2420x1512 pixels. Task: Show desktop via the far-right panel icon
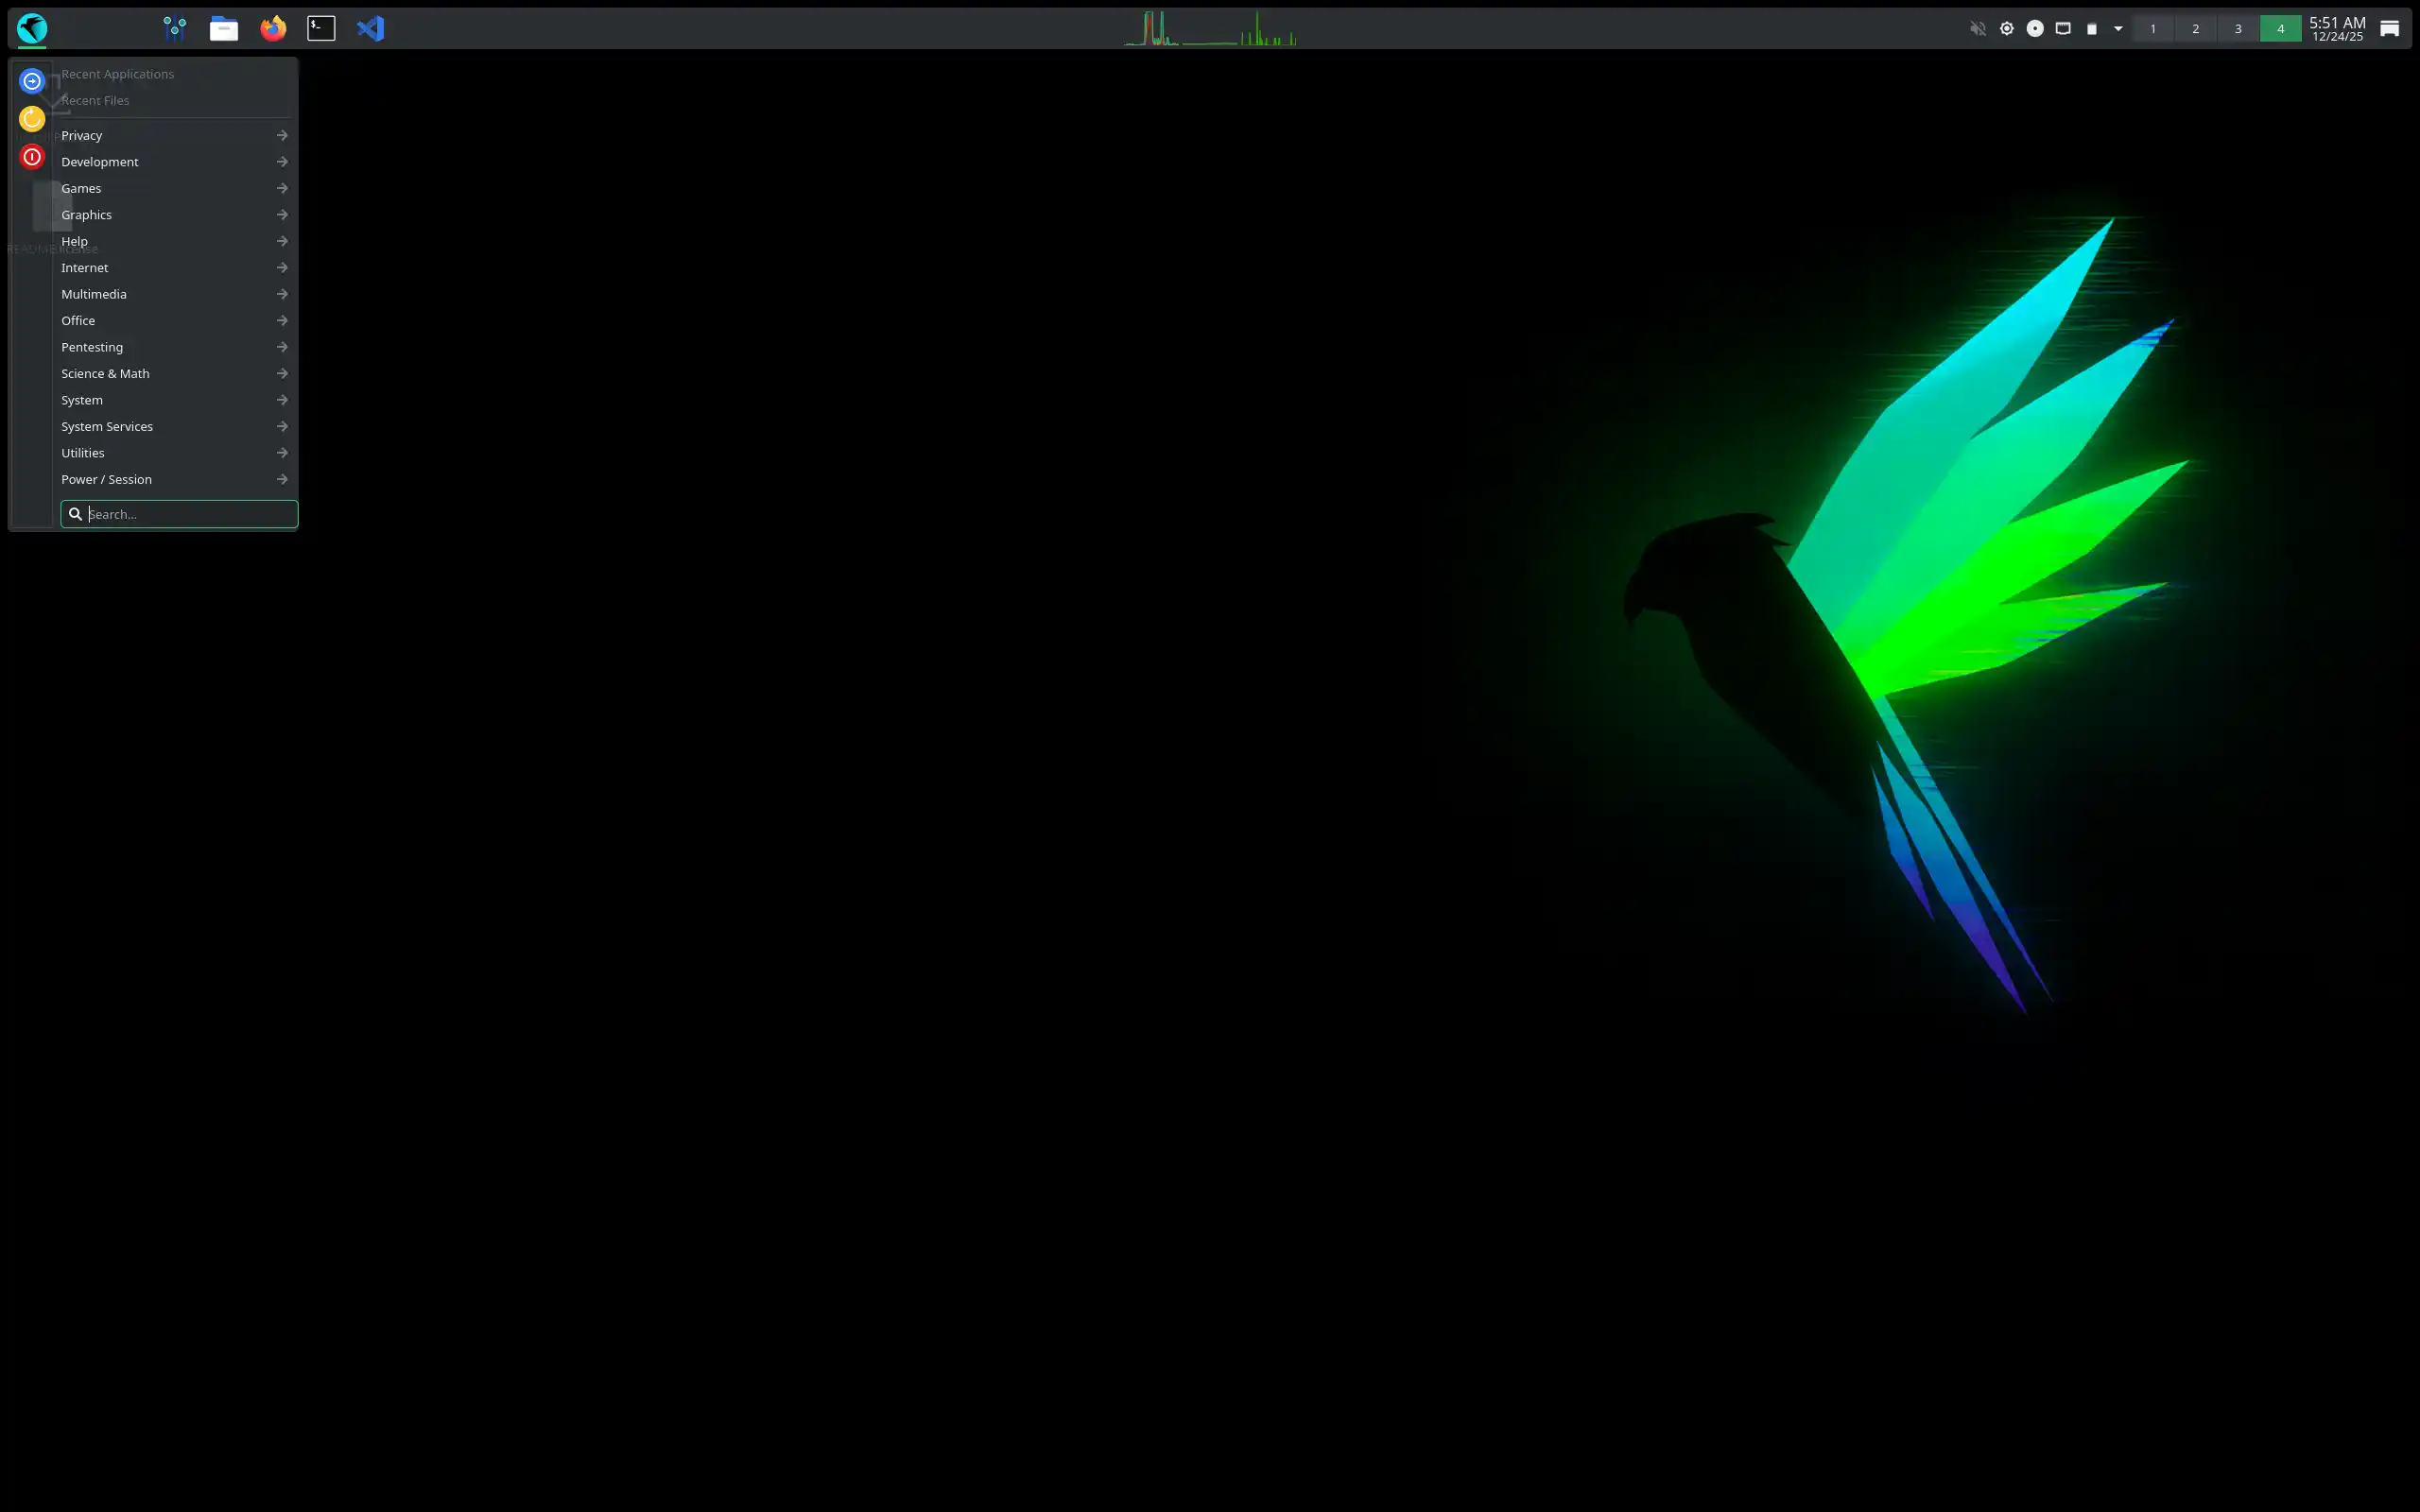tap(2390, 28)
